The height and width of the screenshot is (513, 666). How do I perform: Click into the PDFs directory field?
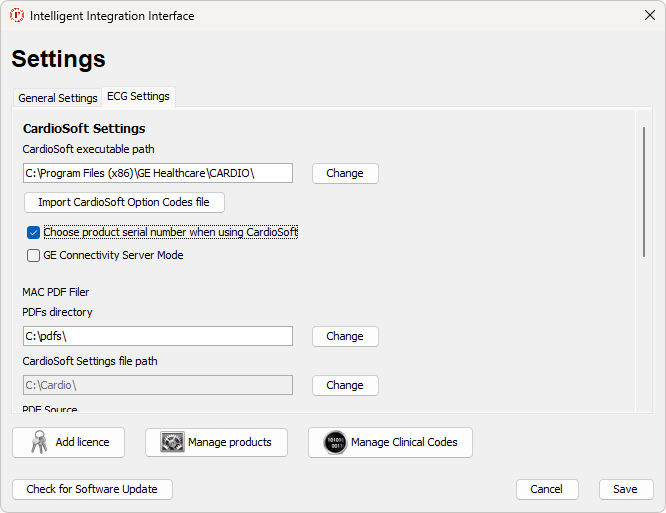[157, 336]
